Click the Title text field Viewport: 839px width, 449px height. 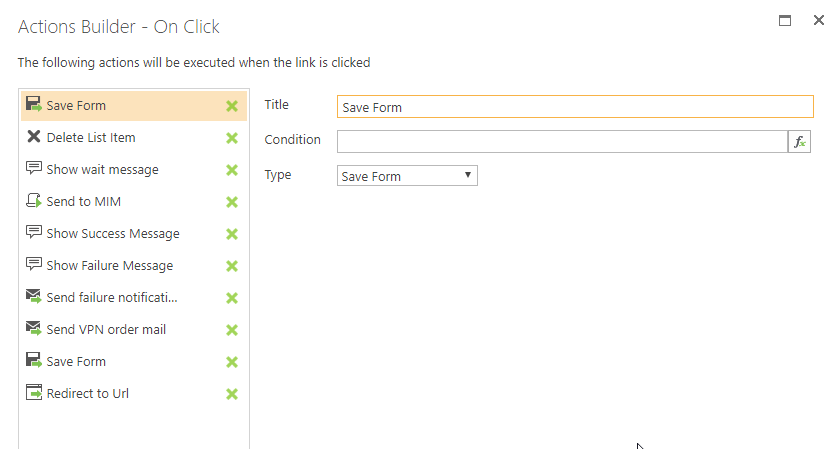tap(575, 107)
